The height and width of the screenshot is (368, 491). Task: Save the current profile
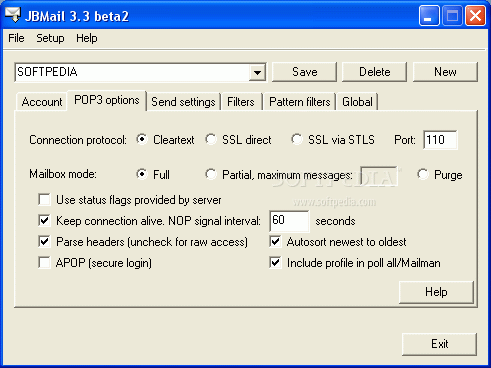click(x=304, y=72)
